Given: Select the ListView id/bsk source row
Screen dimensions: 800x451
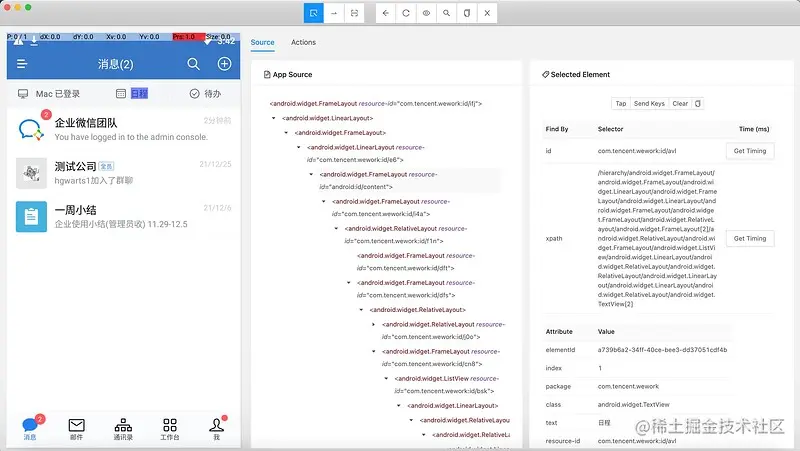Looking at the screenshot, I should 447,385.
